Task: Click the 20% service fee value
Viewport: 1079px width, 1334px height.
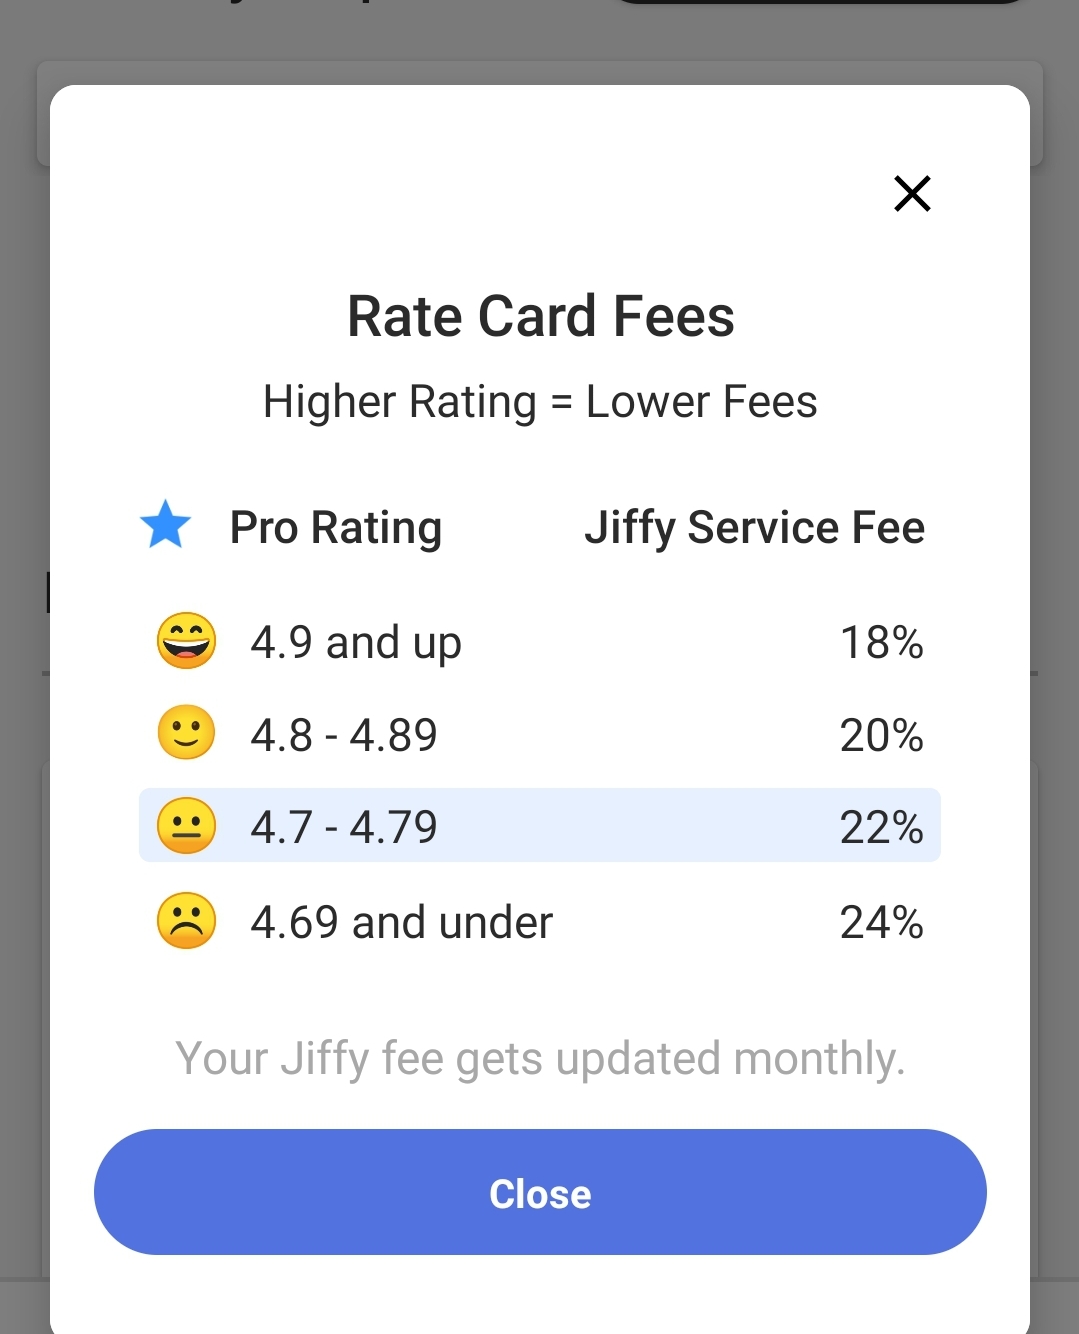Action: (x=881, y=735)
